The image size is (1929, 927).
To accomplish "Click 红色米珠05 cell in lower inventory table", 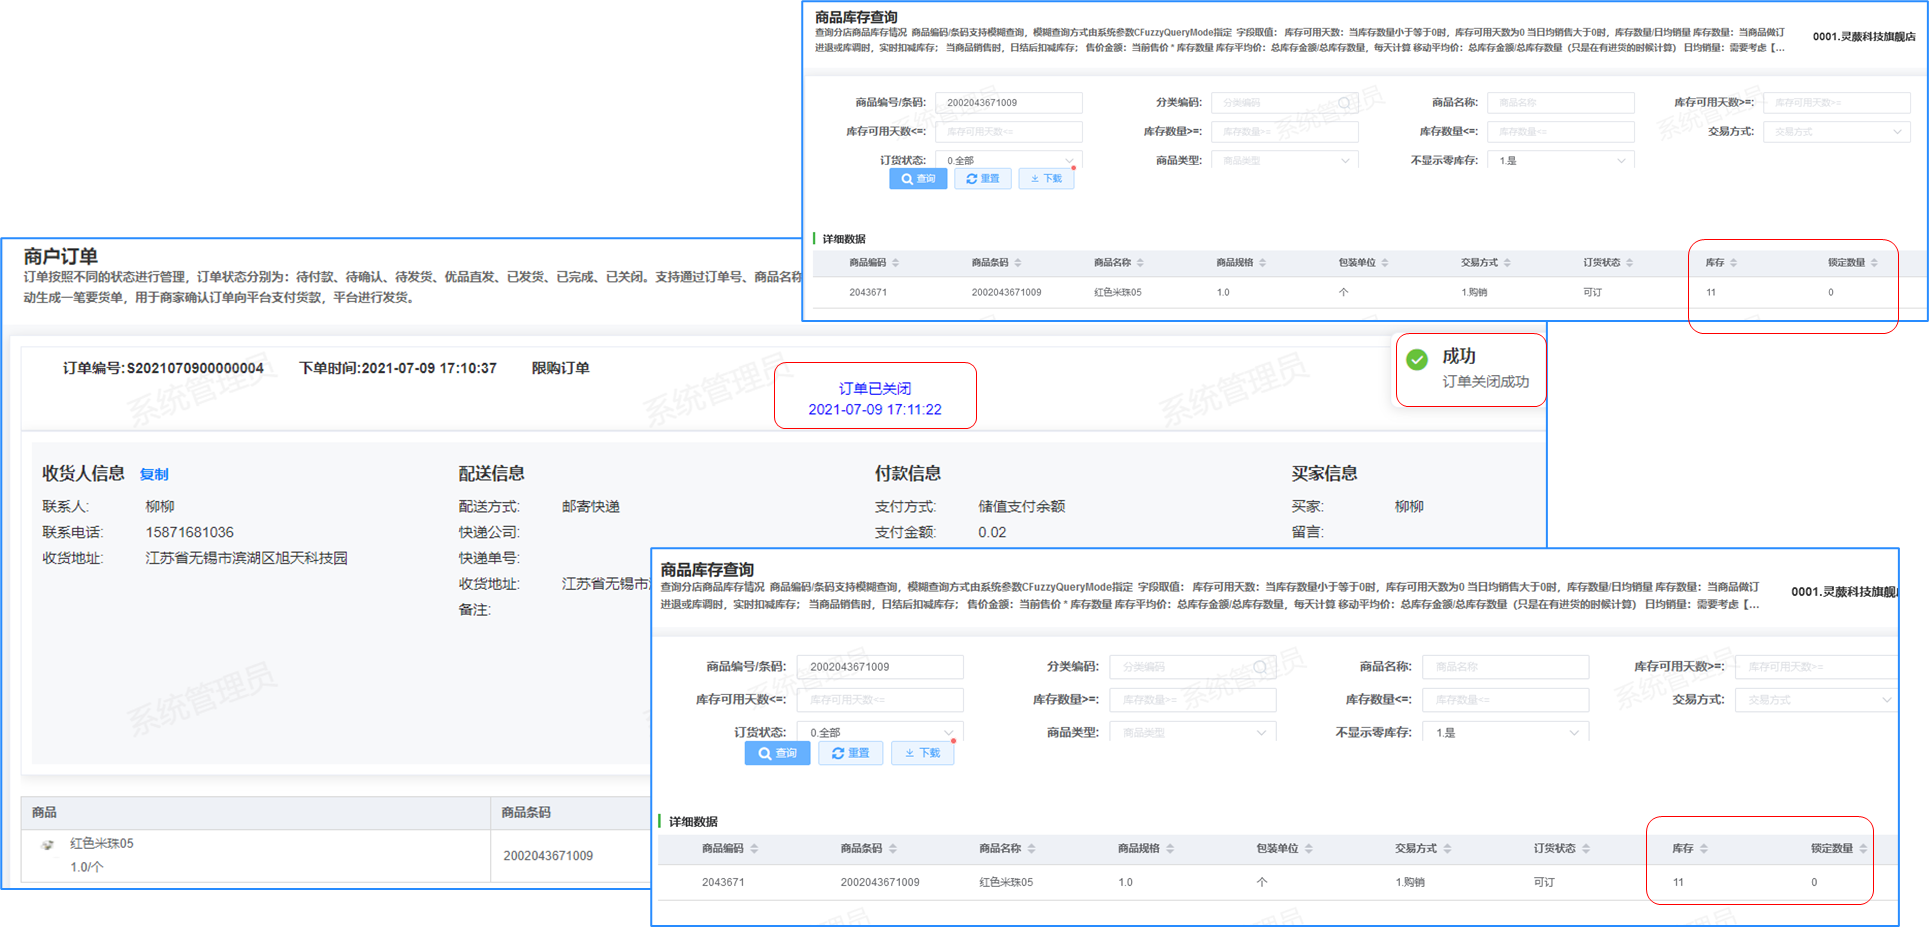I will point(1006,883).
